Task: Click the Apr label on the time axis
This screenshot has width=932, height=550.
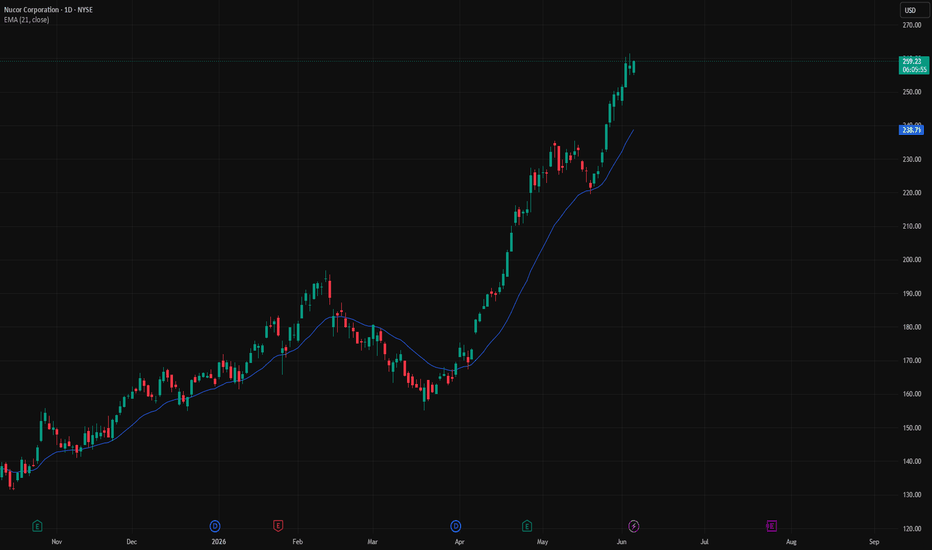Action: pyautogui.click(x=459, y=542)
